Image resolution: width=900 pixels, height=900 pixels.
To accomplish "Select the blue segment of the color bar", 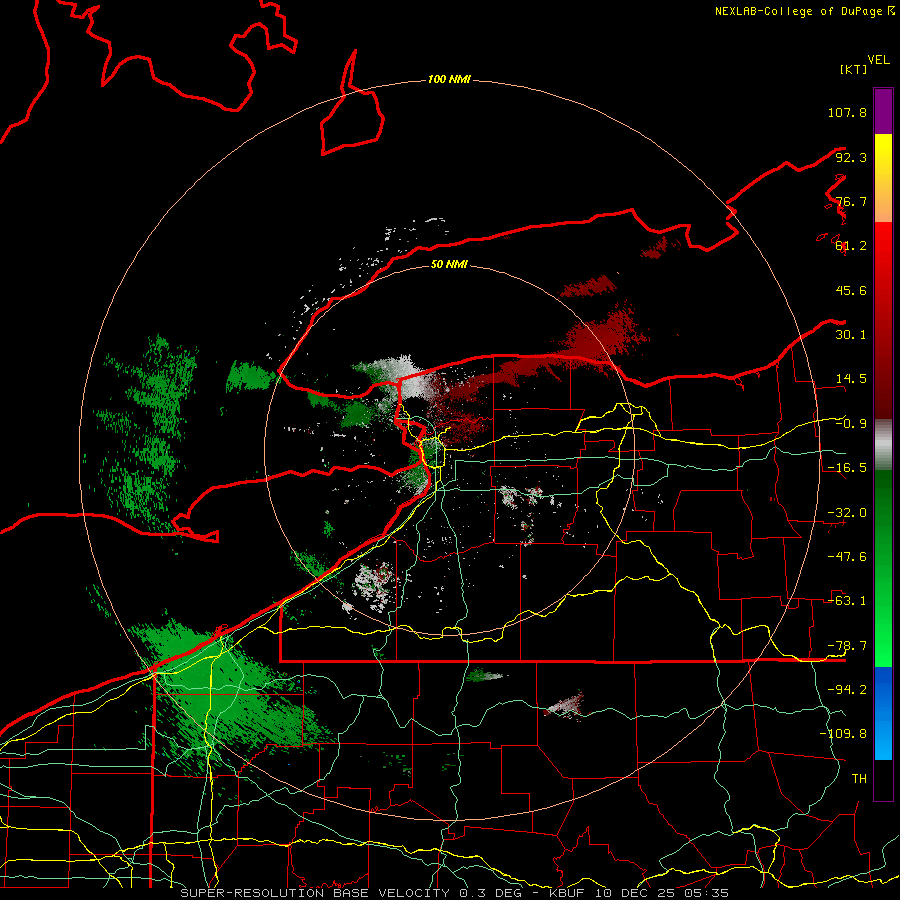I will coord(883,713).
